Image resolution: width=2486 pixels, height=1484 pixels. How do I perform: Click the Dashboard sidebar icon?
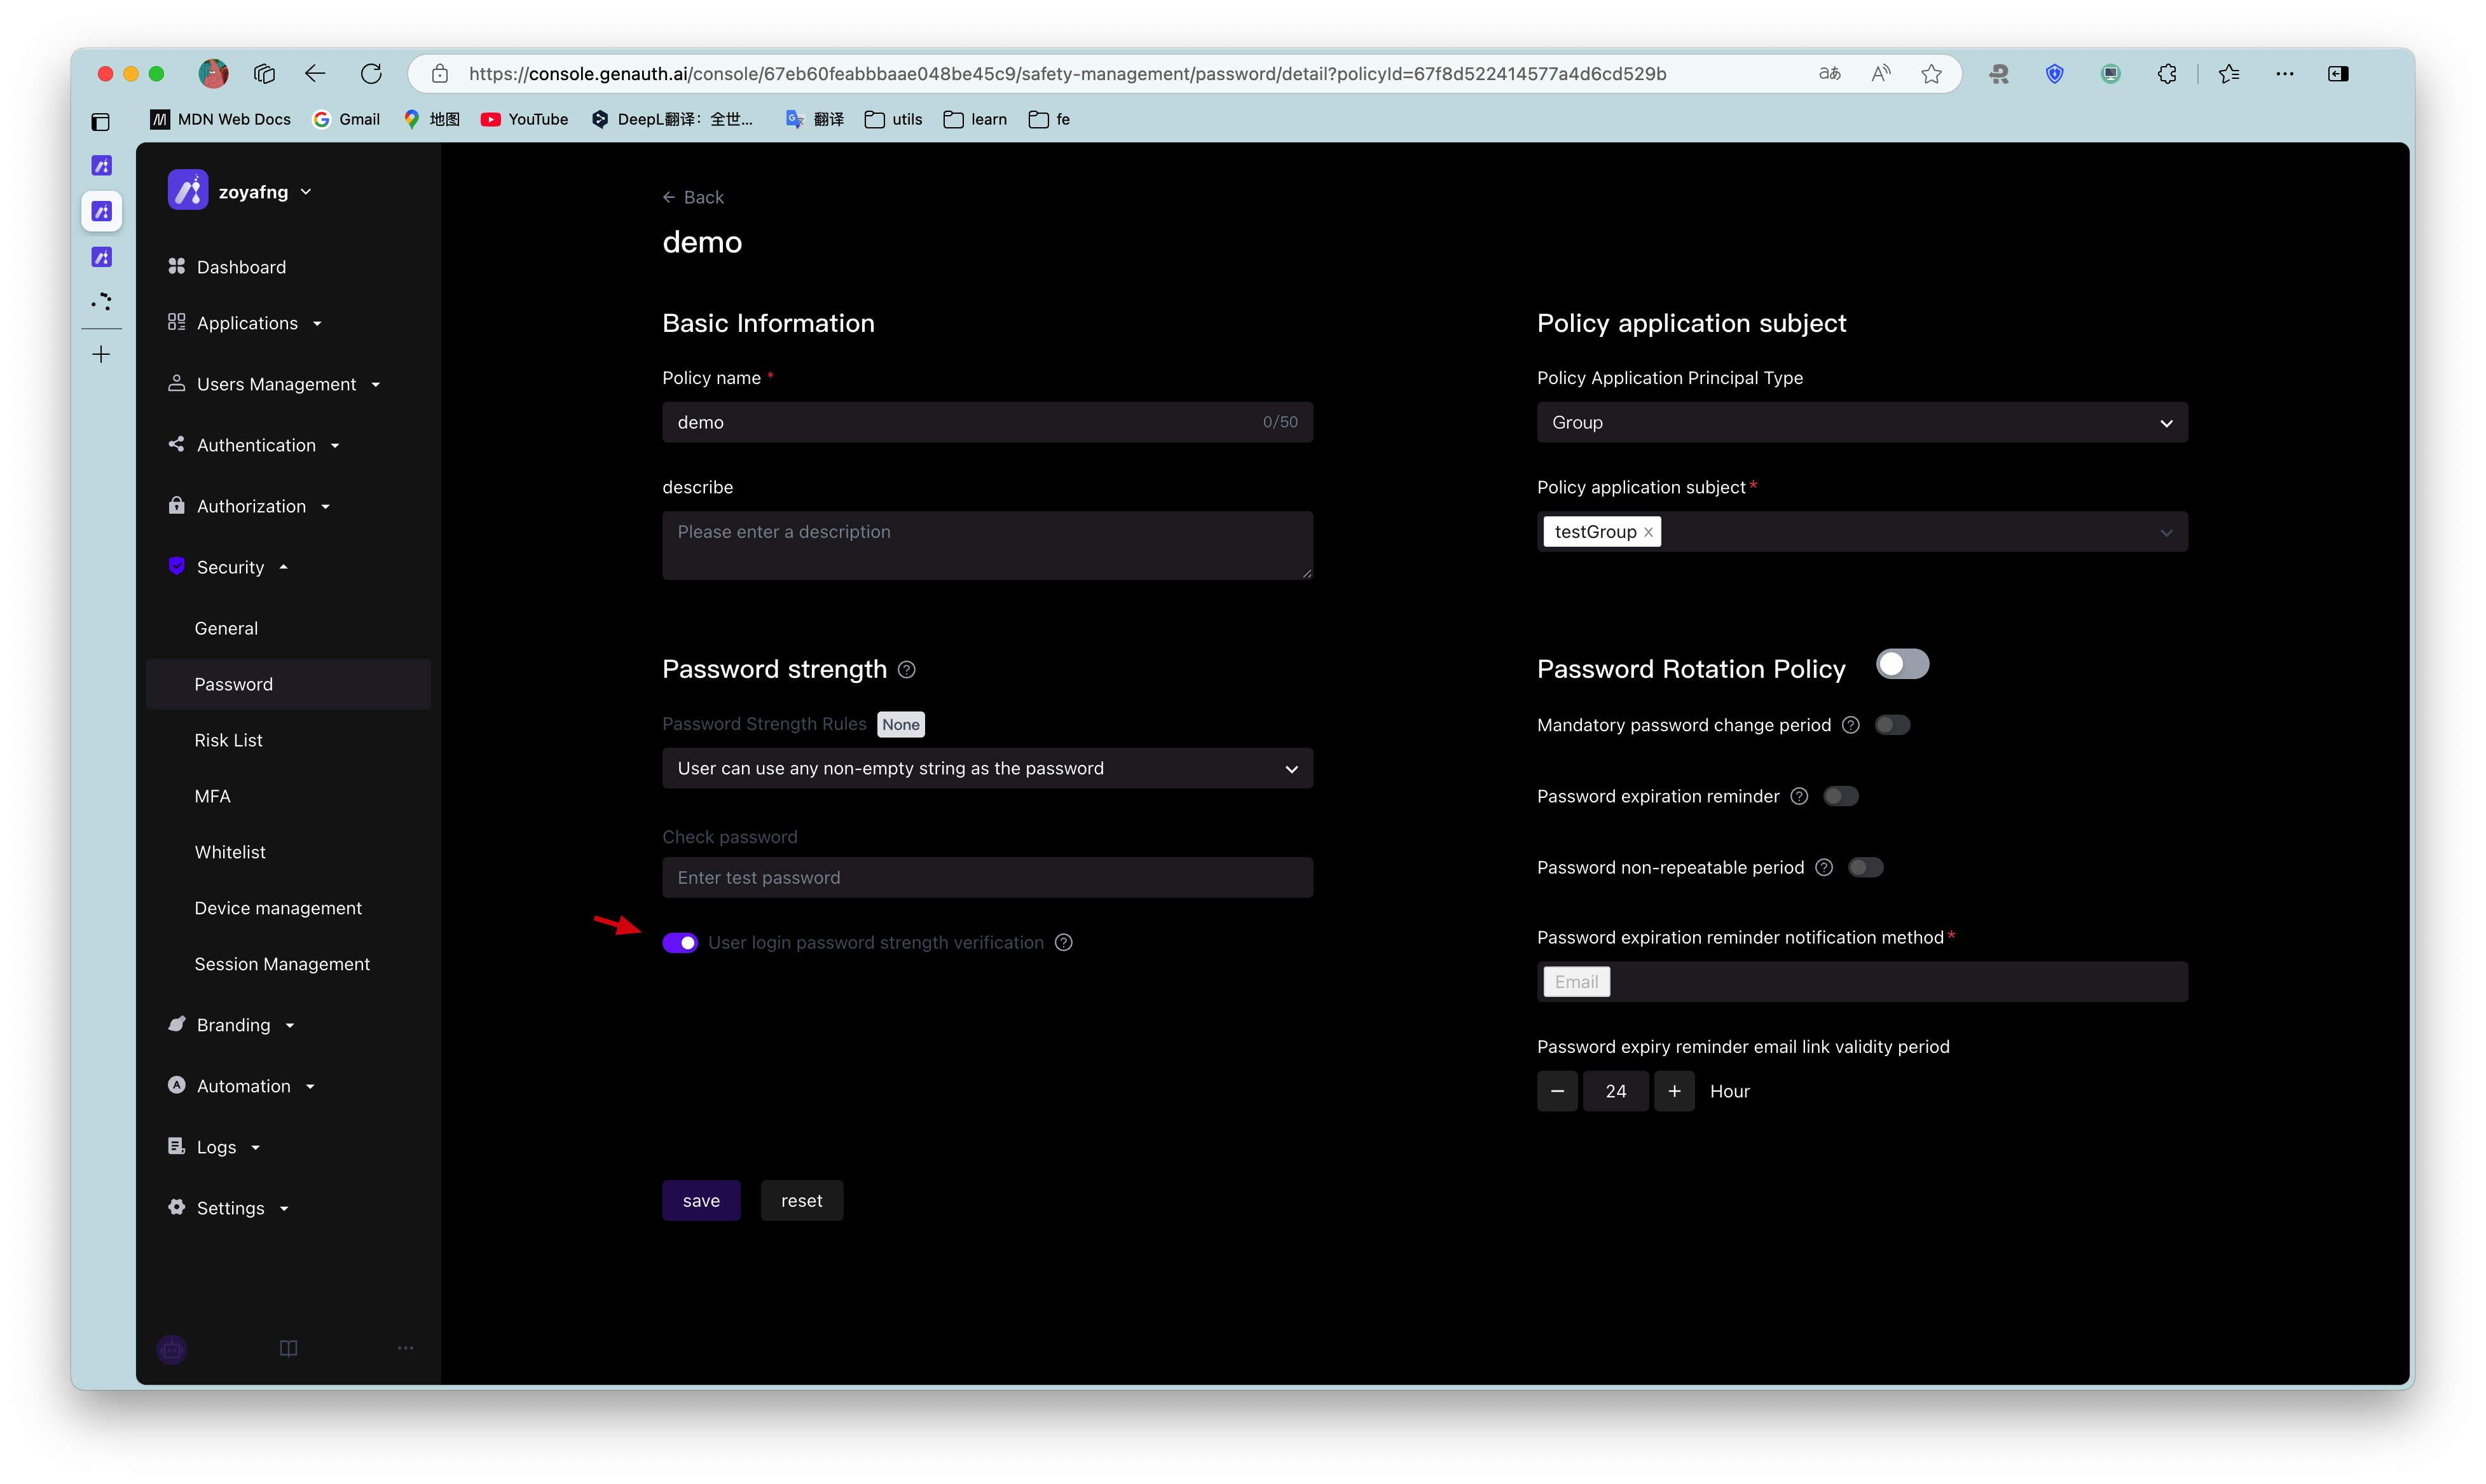pos(177,266)
